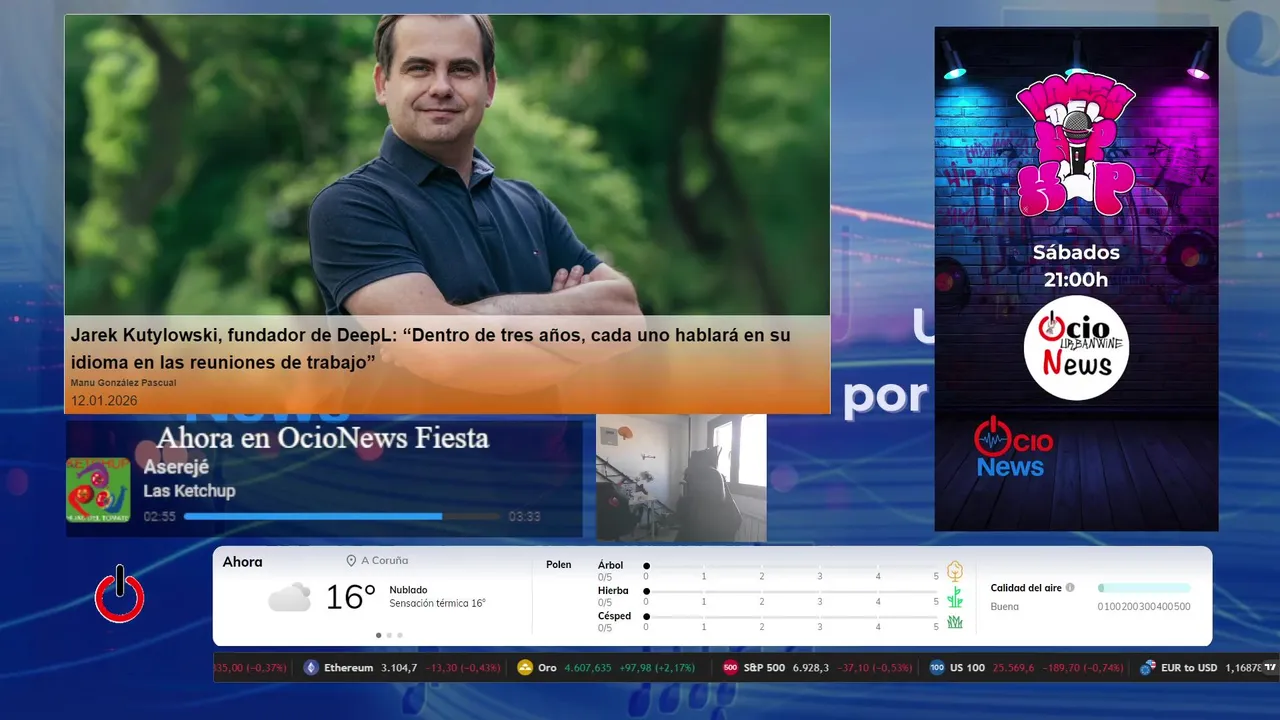Click the gold Oro icon in ticker
This screenshot has width=1280, height=720.
click(x=525, y=668)
